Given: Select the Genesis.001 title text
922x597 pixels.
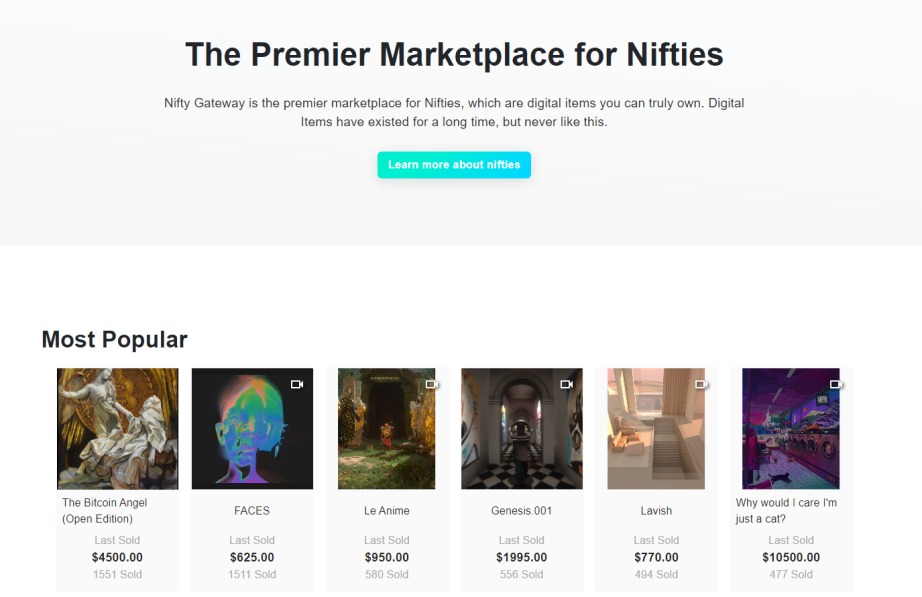Looking at the screenshot, I should (522, 511).
